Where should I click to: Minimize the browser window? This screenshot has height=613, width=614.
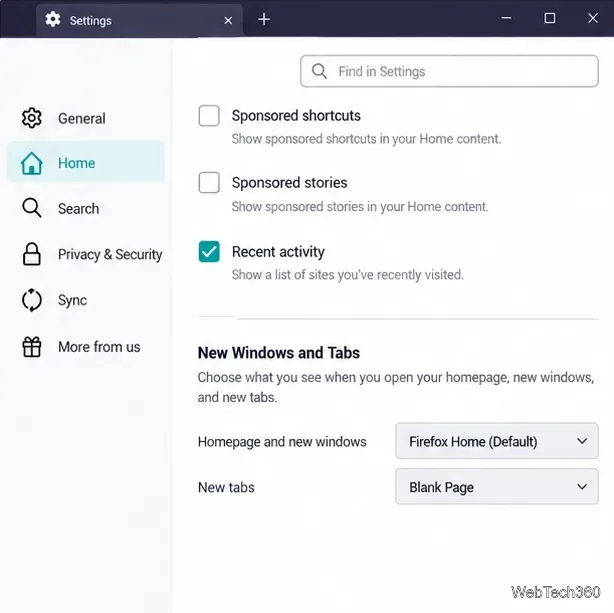click(x=506, y=18)
